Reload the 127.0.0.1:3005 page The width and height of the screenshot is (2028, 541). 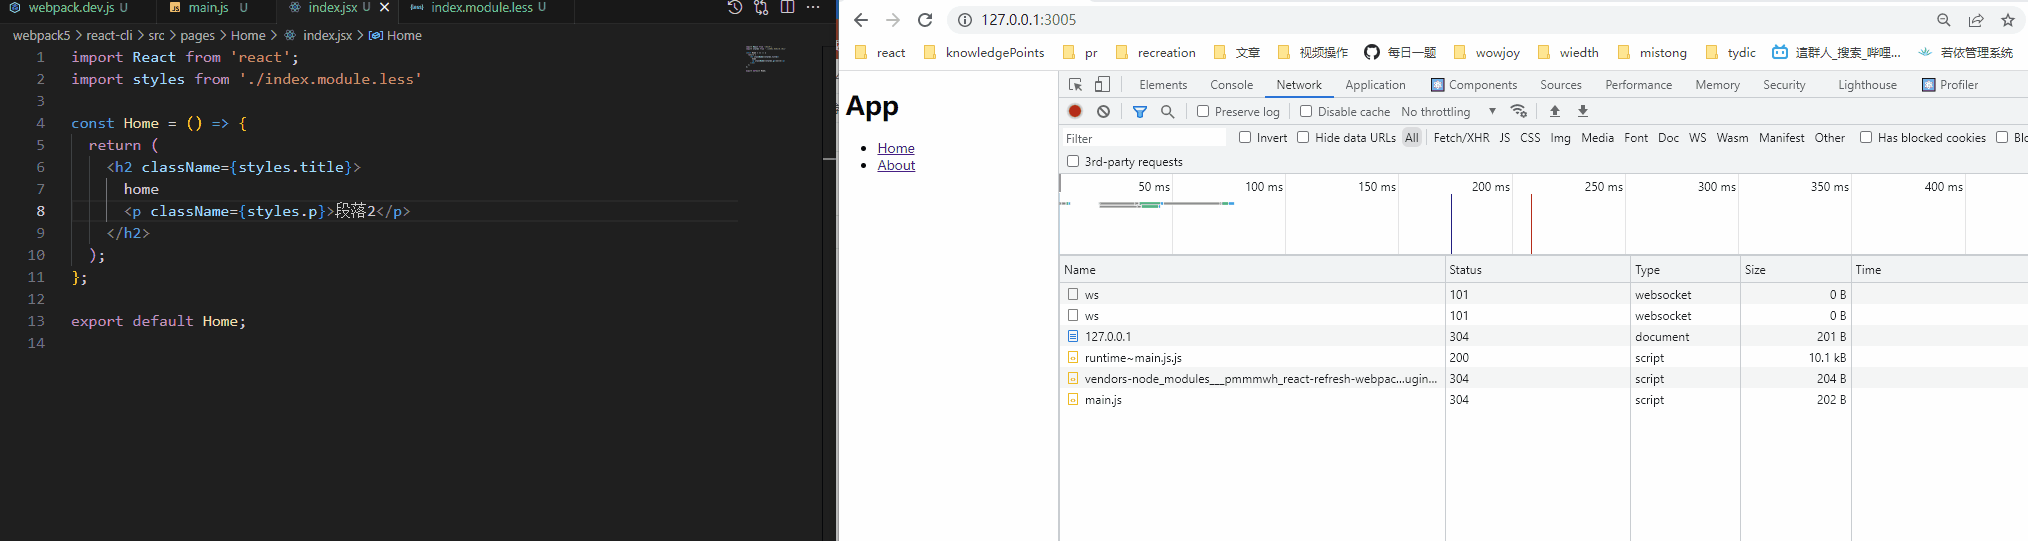pos(925,20)
